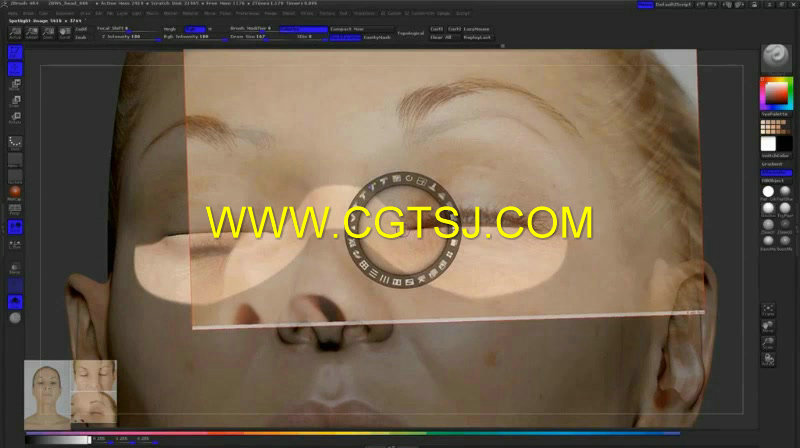Select the white flat brush sphere icon
Screen dimensions: 800x448
coord(768,192)
